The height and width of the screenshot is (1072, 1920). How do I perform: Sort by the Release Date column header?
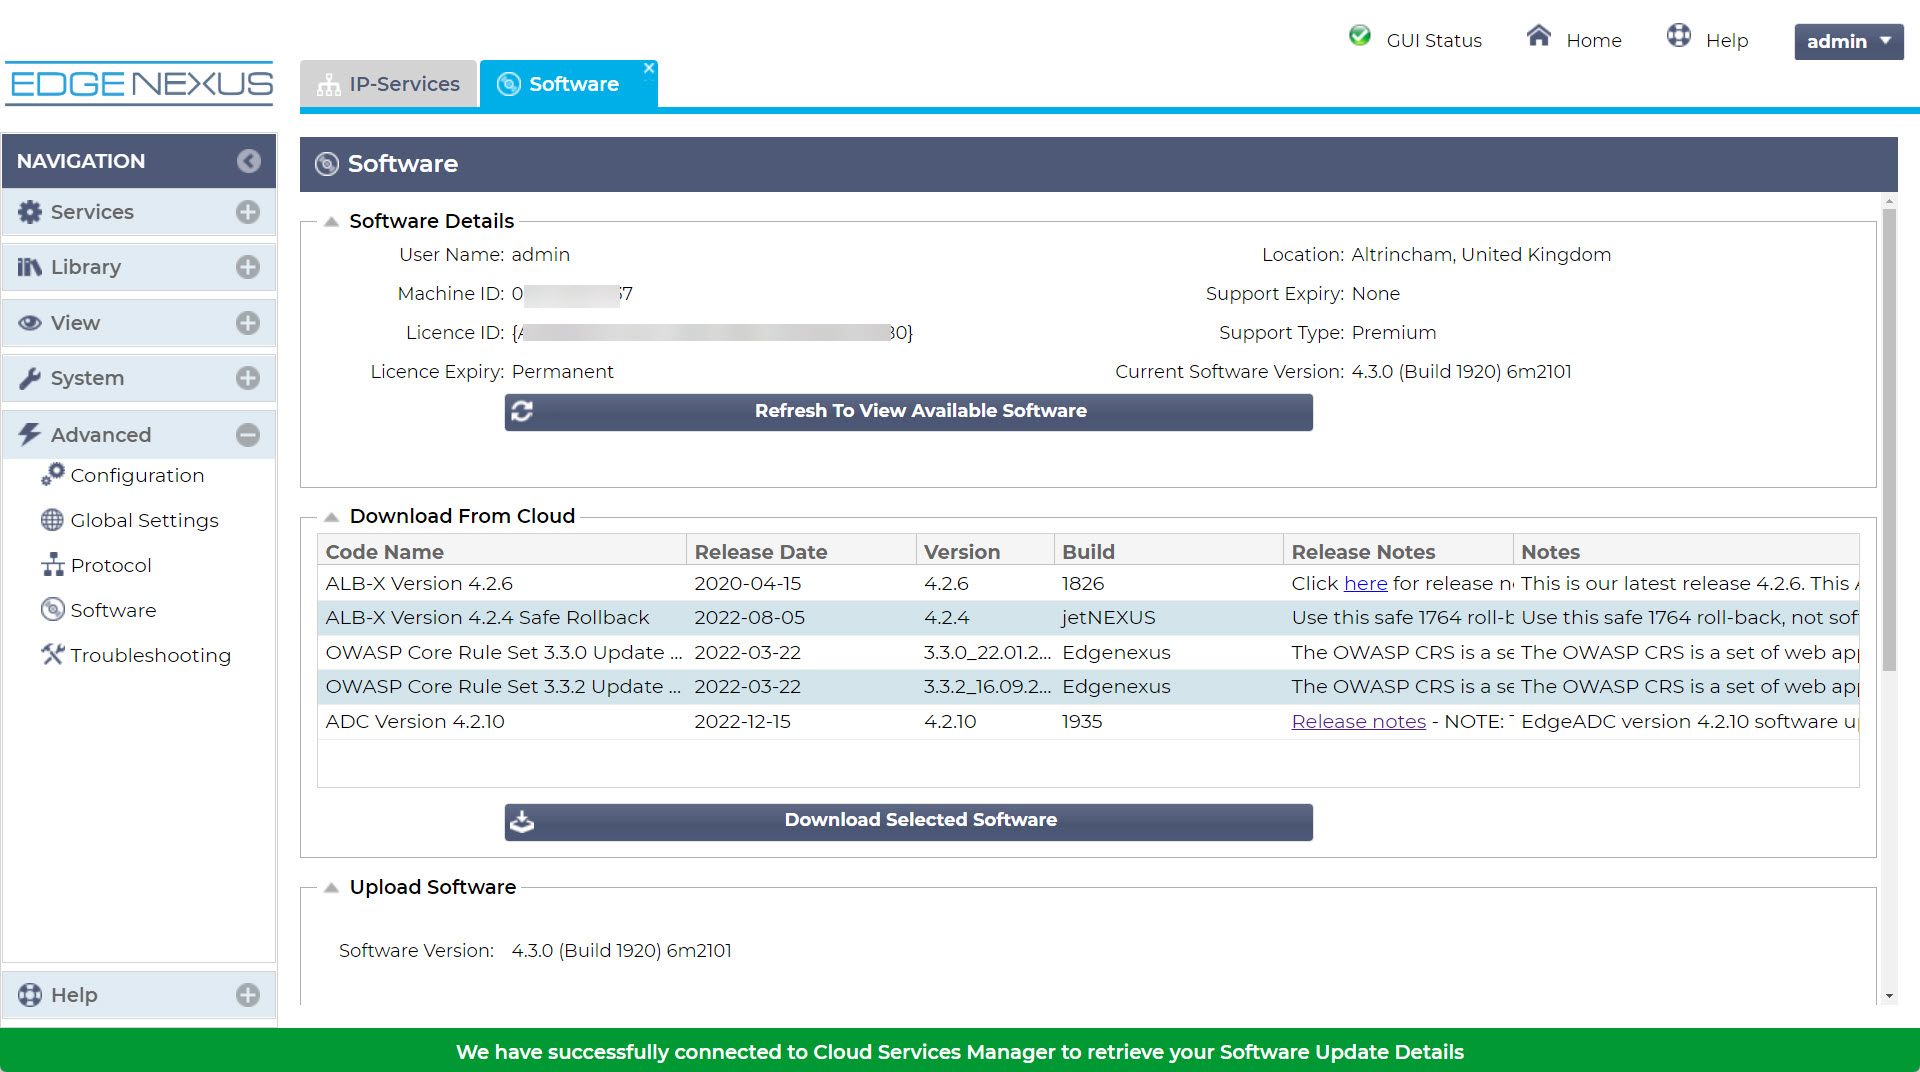(x=801, y=551)
